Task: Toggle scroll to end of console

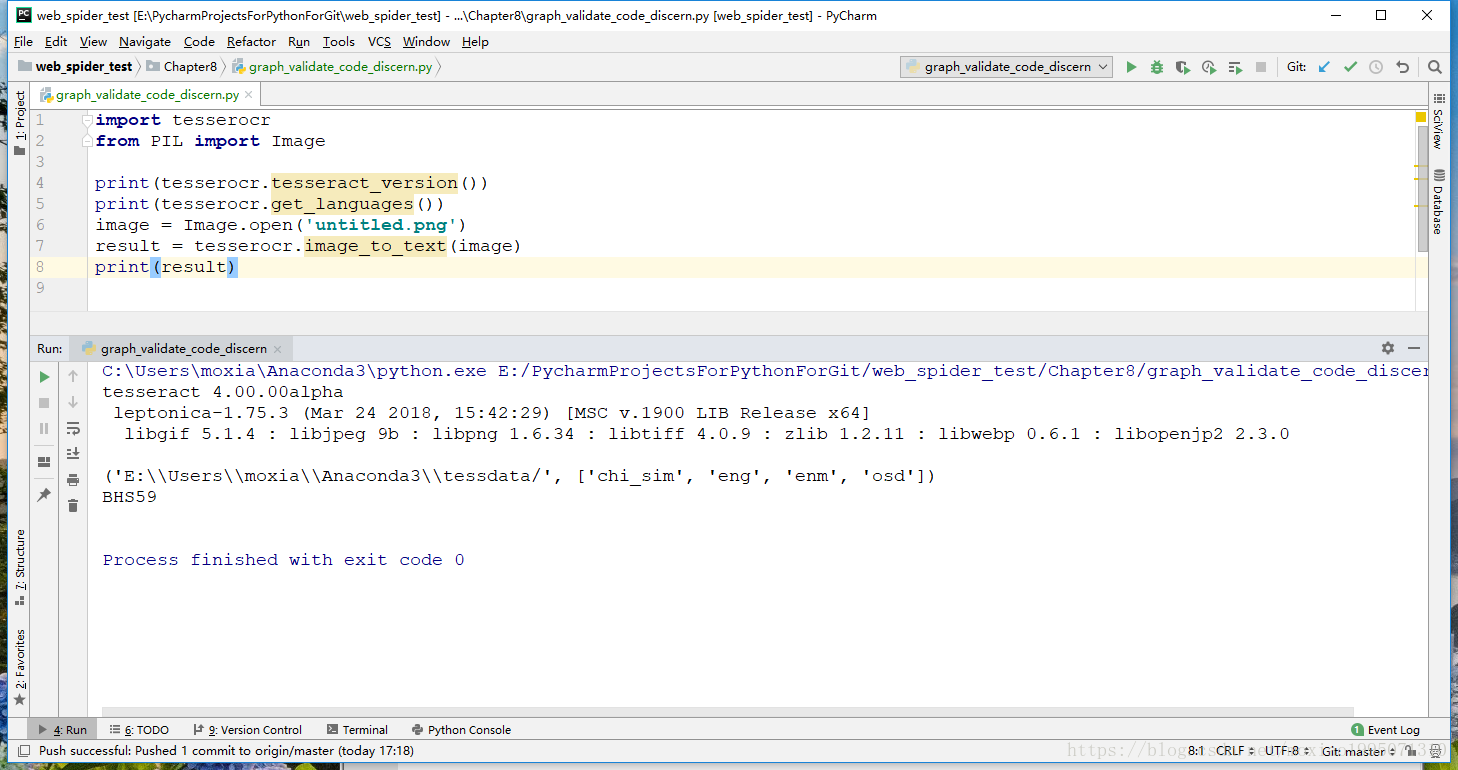Action: click(73, 454)
